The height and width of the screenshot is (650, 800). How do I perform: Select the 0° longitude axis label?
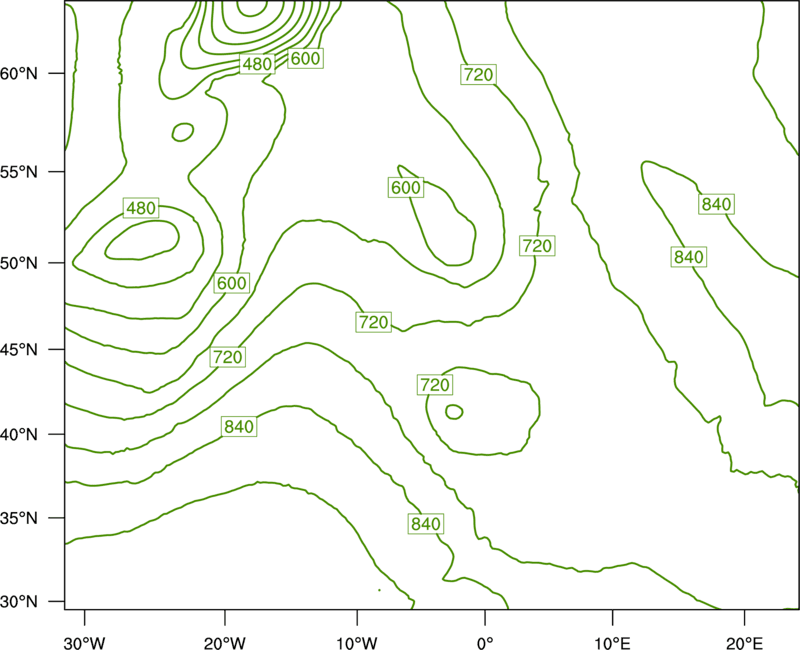coord(485,643)
